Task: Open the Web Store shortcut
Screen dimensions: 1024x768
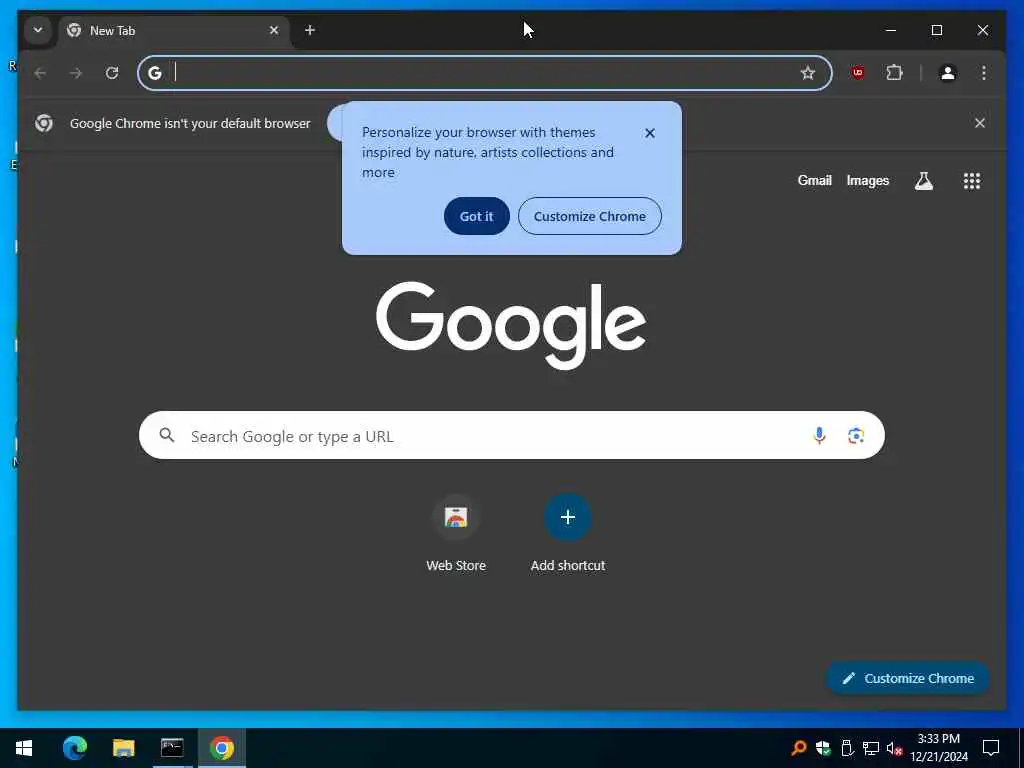Action: pos(456,534)
